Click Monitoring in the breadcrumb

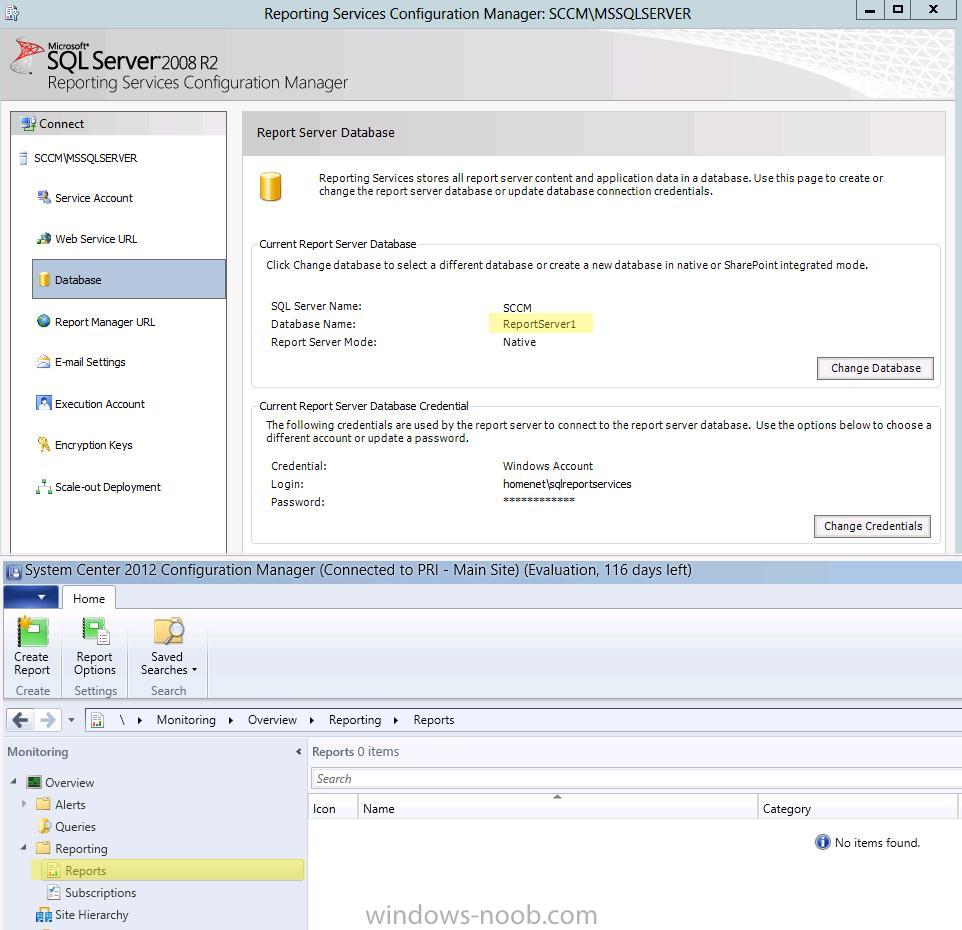tap(186, 720)
